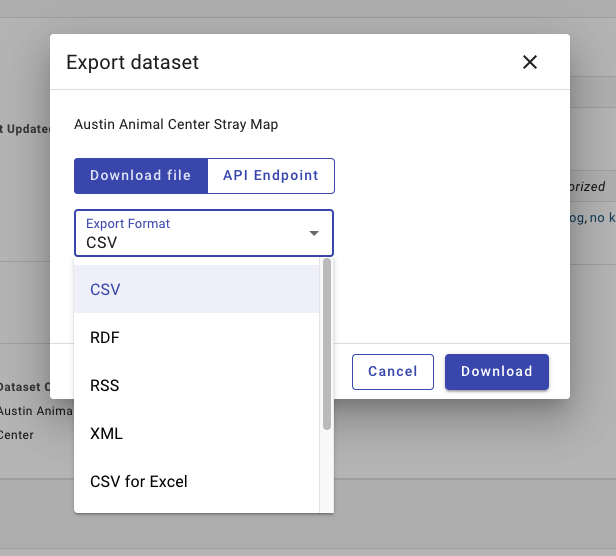This screenshot has width=616, height=556.
Task: Pick XML from the format list
Action: click(196, 433)
